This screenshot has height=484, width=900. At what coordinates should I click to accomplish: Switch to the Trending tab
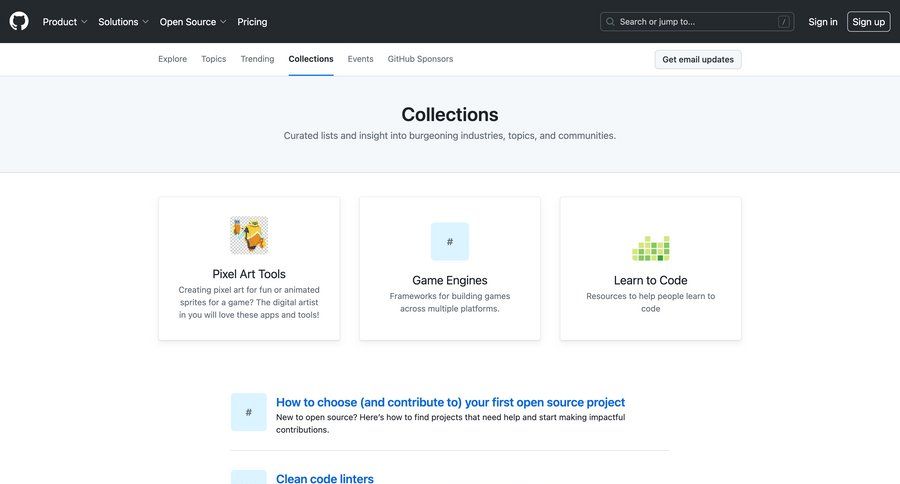pyautogui.click(x=257, y=59)
